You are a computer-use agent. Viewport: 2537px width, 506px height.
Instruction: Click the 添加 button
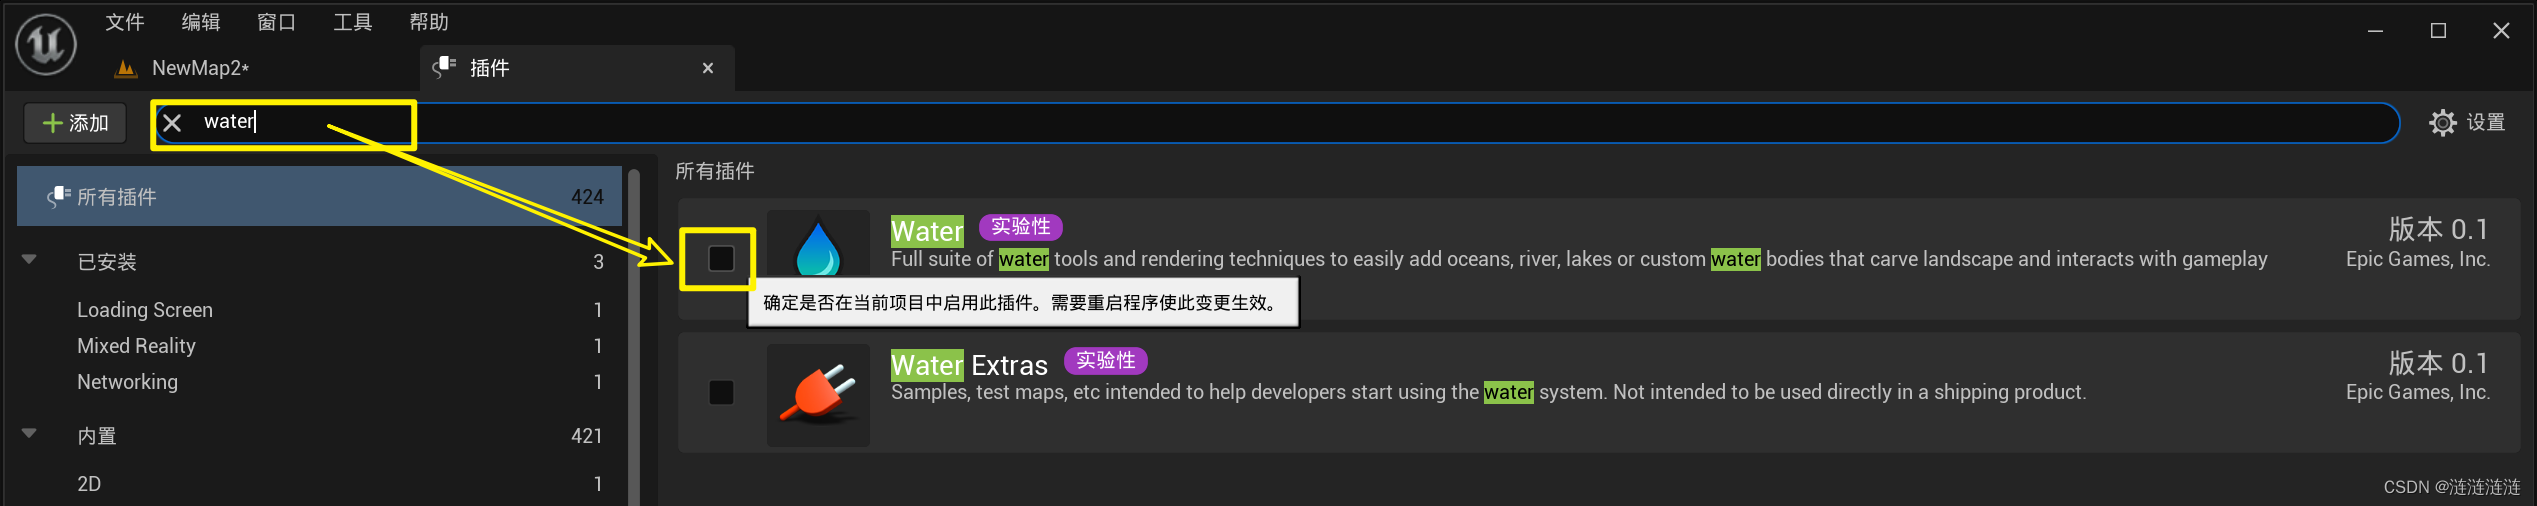coord(75,123)
